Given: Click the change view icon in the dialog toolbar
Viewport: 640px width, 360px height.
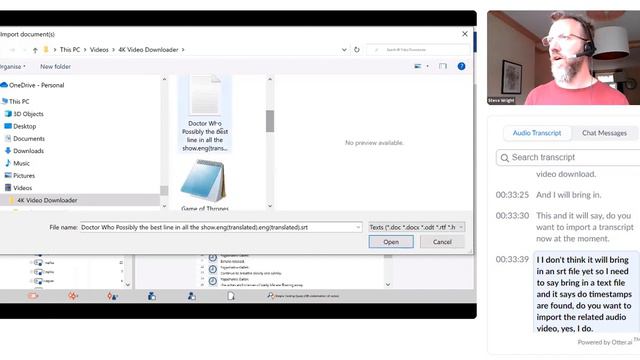Looking at the screenshot, I should click(x=418, y=66).
